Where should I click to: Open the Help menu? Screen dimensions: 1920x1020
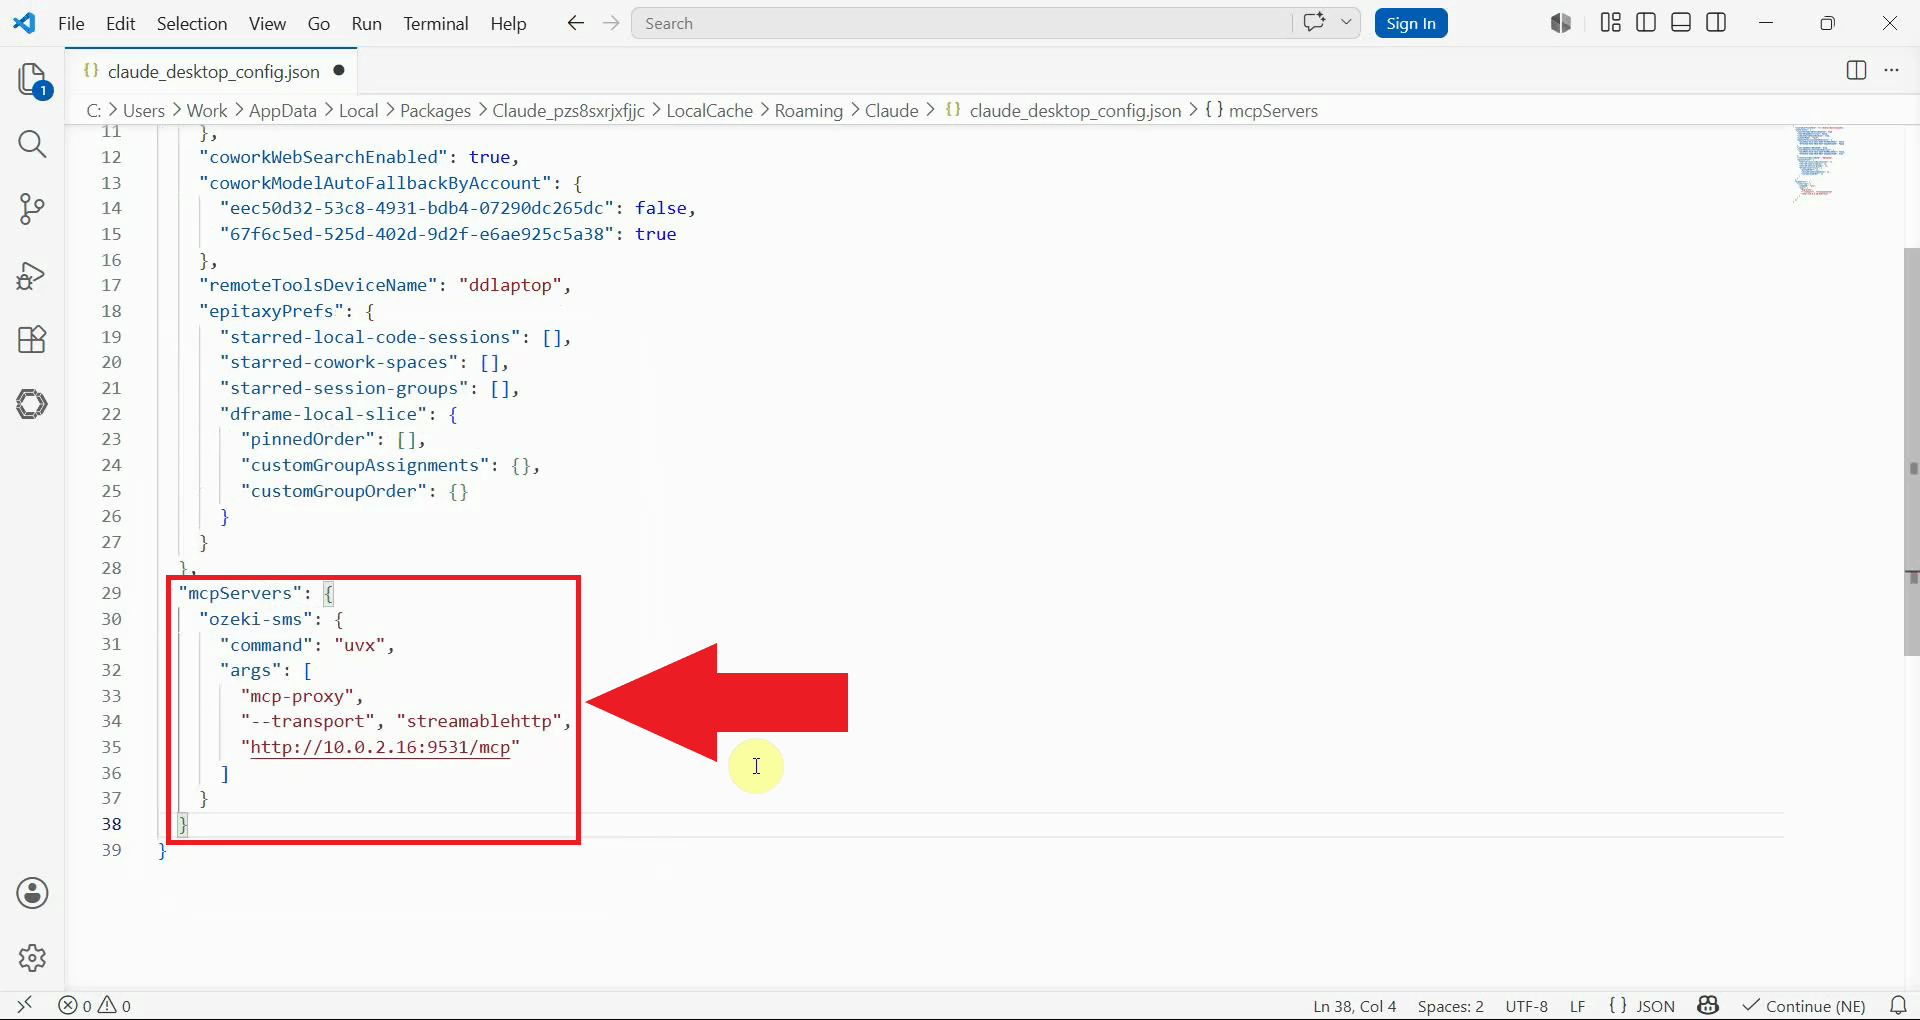[508, 23]
